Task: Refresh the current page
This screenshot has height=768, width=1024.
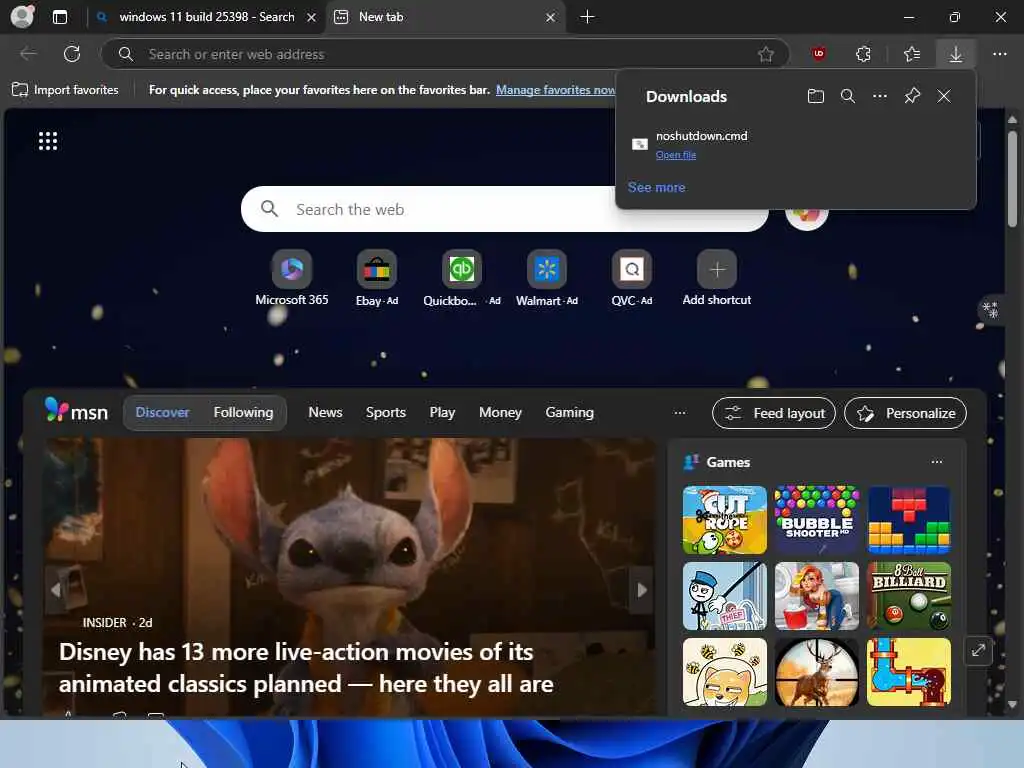Action: [72, 54]
